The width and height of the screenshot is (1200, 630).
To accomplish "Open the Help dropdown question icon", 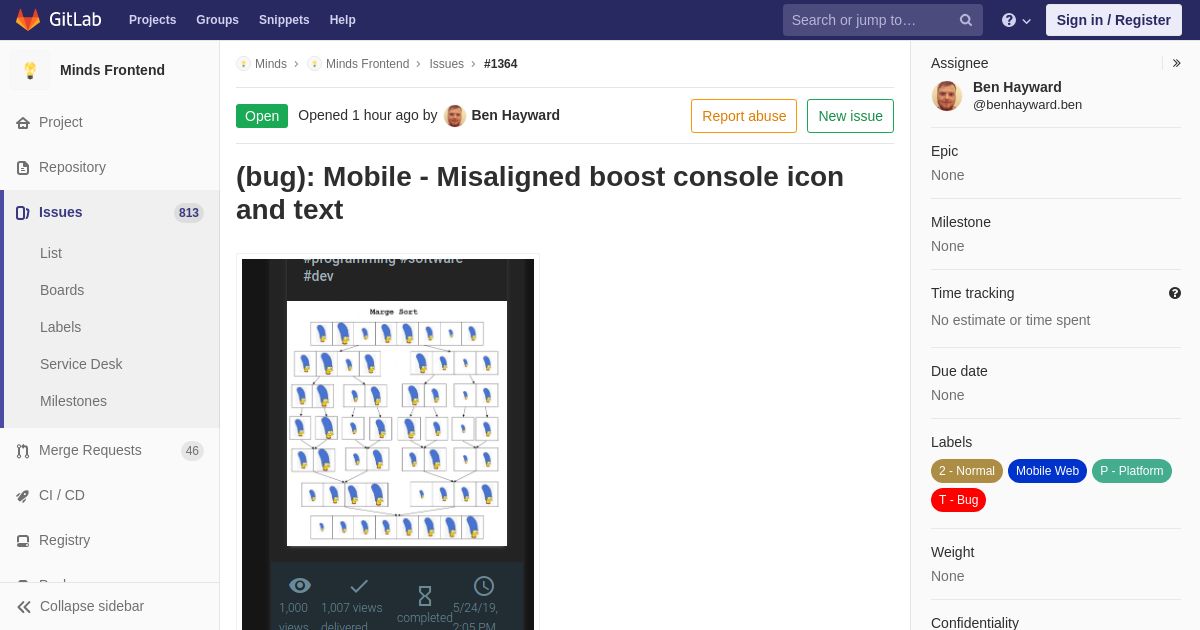I will coord(1016,20).
